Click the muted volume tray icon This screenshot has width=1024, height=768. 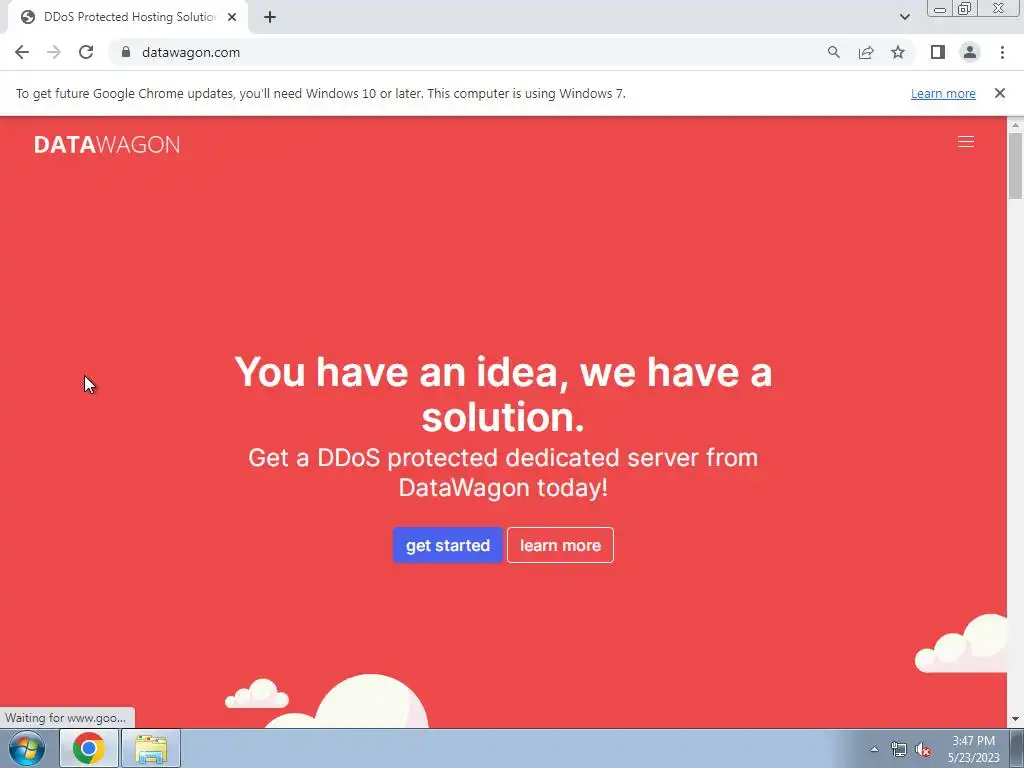(923, 750)
